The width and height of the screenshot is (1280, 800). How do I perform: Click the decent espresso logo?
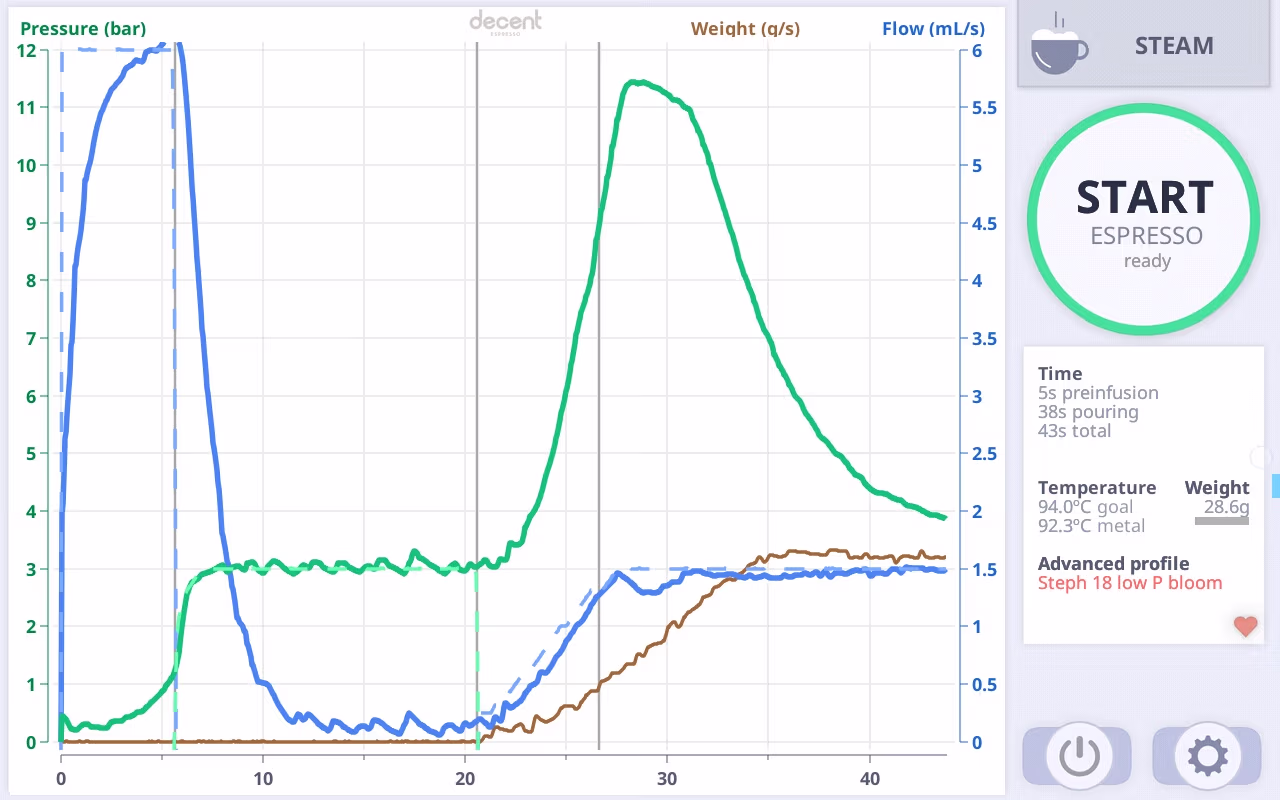[505, 22]
